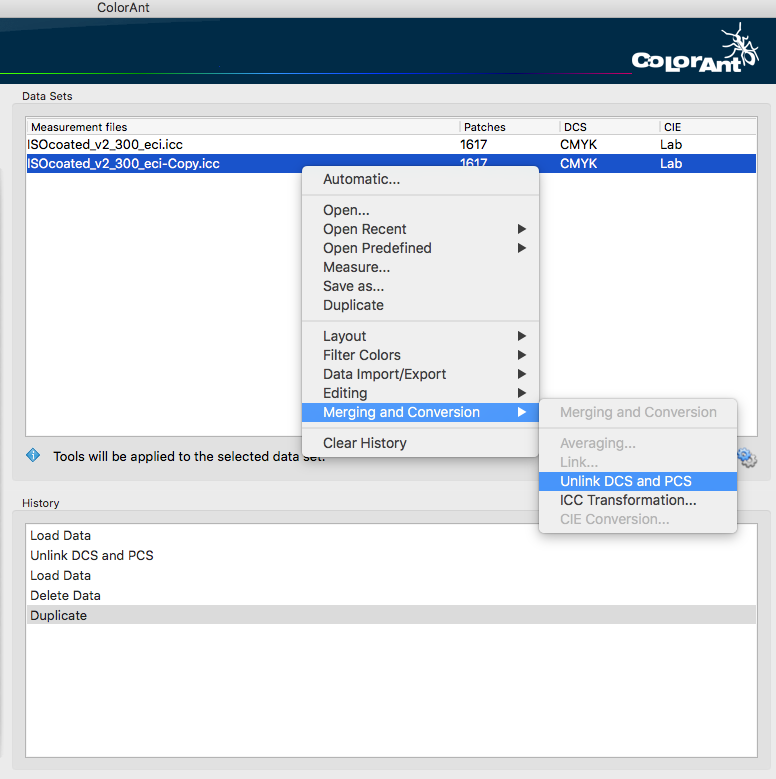Open the gear settings icon in Data Sets
This screenshot has height=779, width=776.
747,458
